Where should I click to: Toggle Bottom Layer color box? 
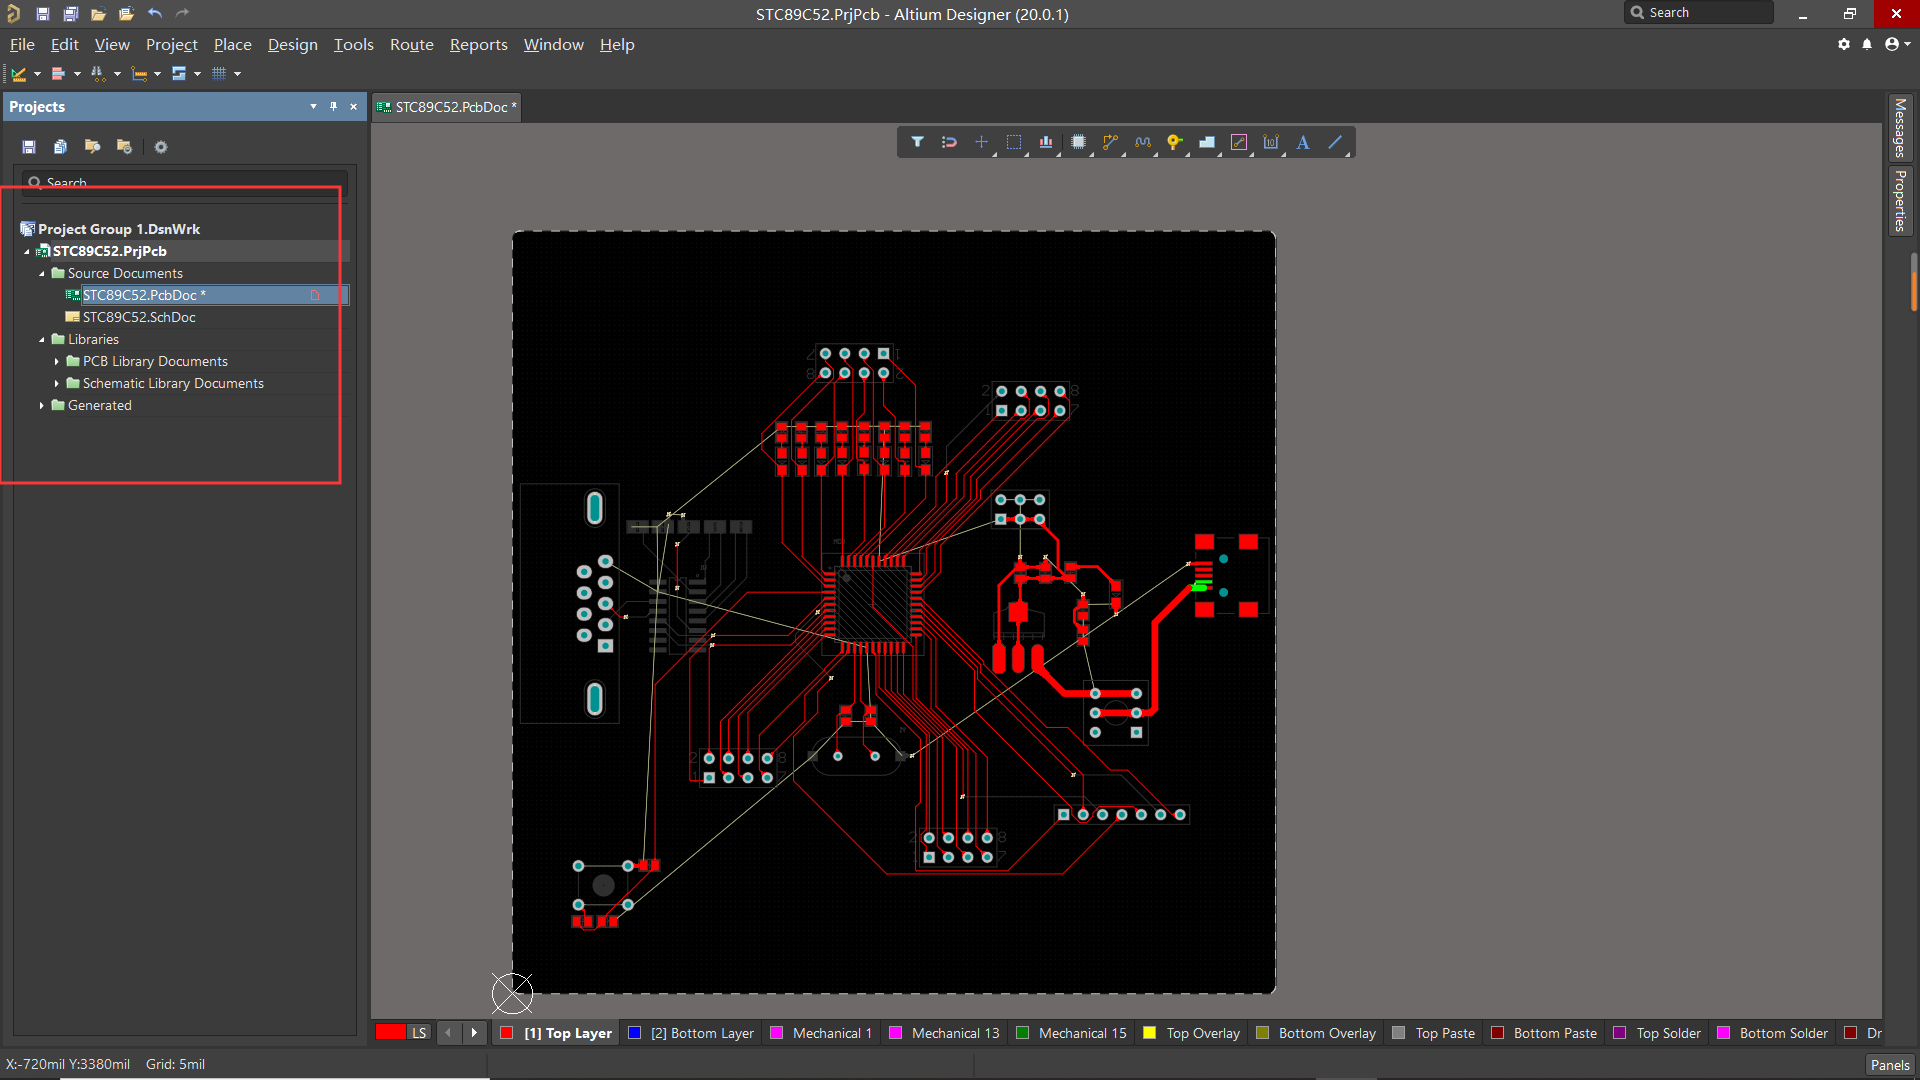point(634,1033)
